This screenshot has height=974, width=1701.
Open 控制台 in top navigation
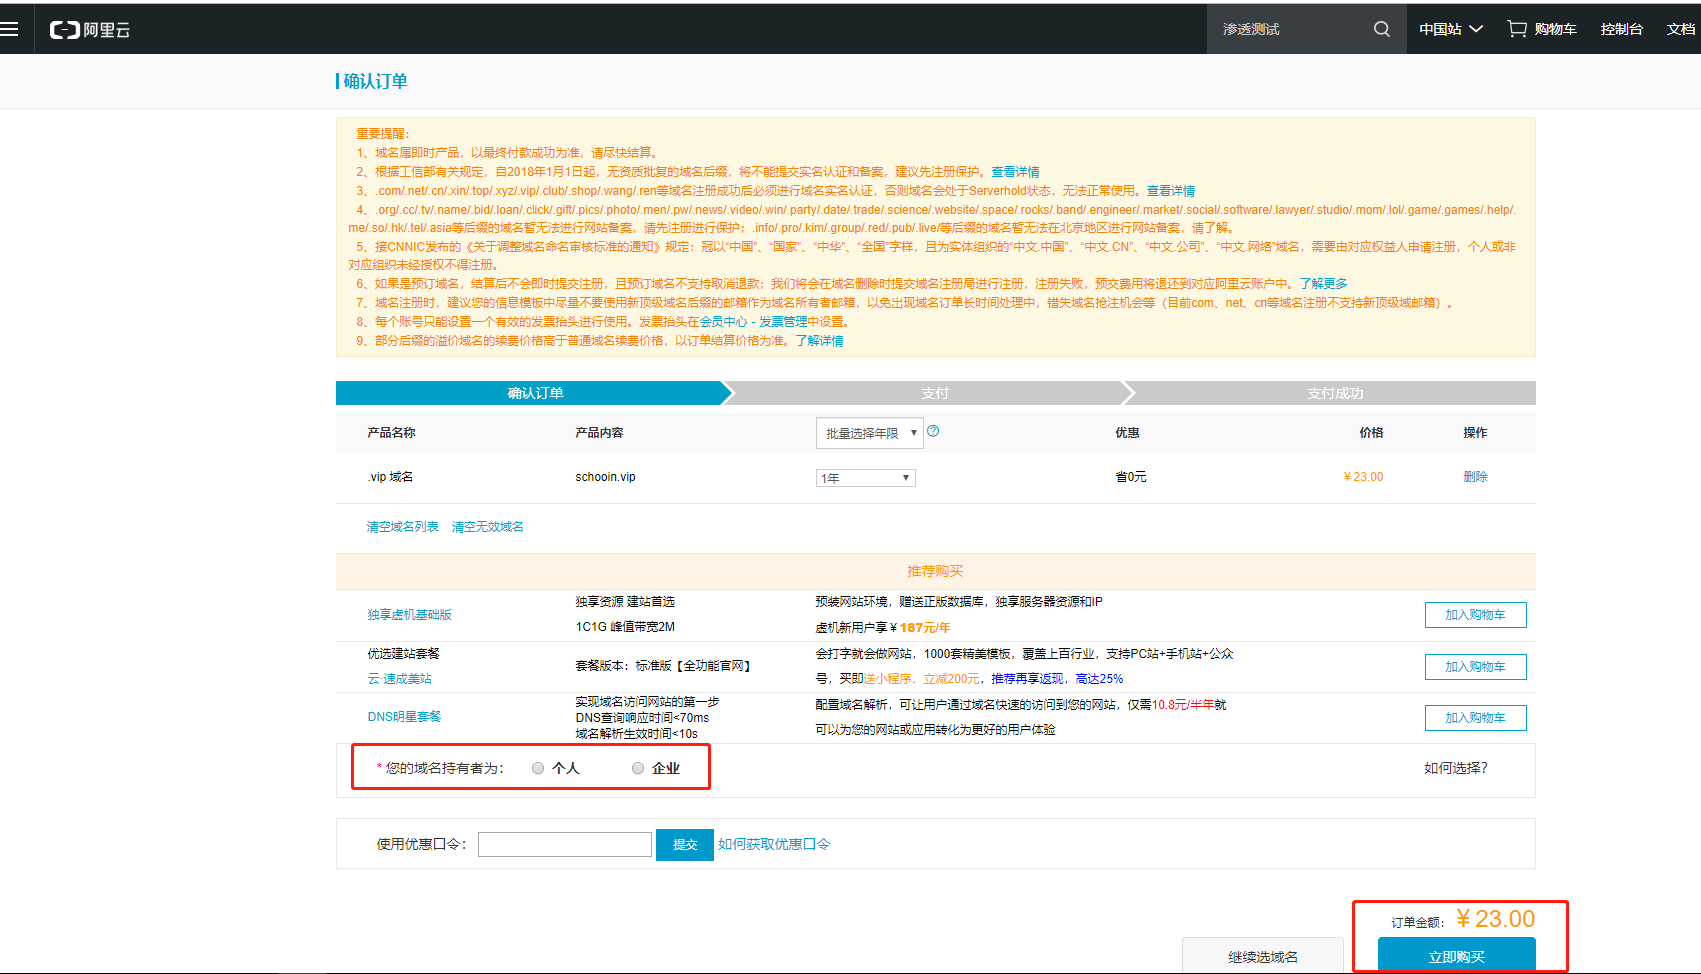pos(1621,29)
